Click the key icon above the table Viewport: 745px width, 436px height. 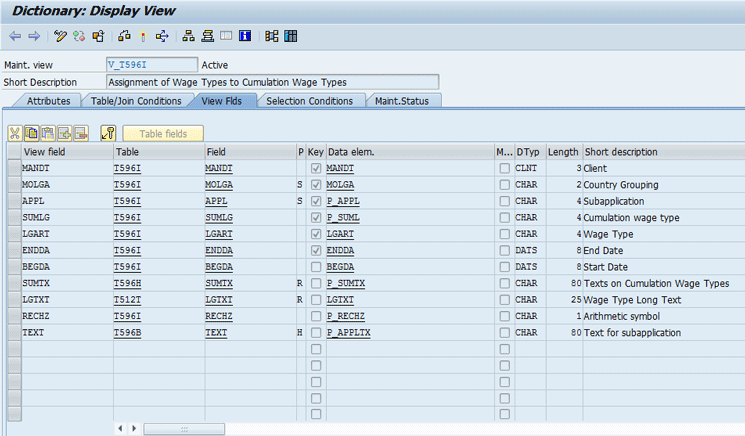point(108,133)
